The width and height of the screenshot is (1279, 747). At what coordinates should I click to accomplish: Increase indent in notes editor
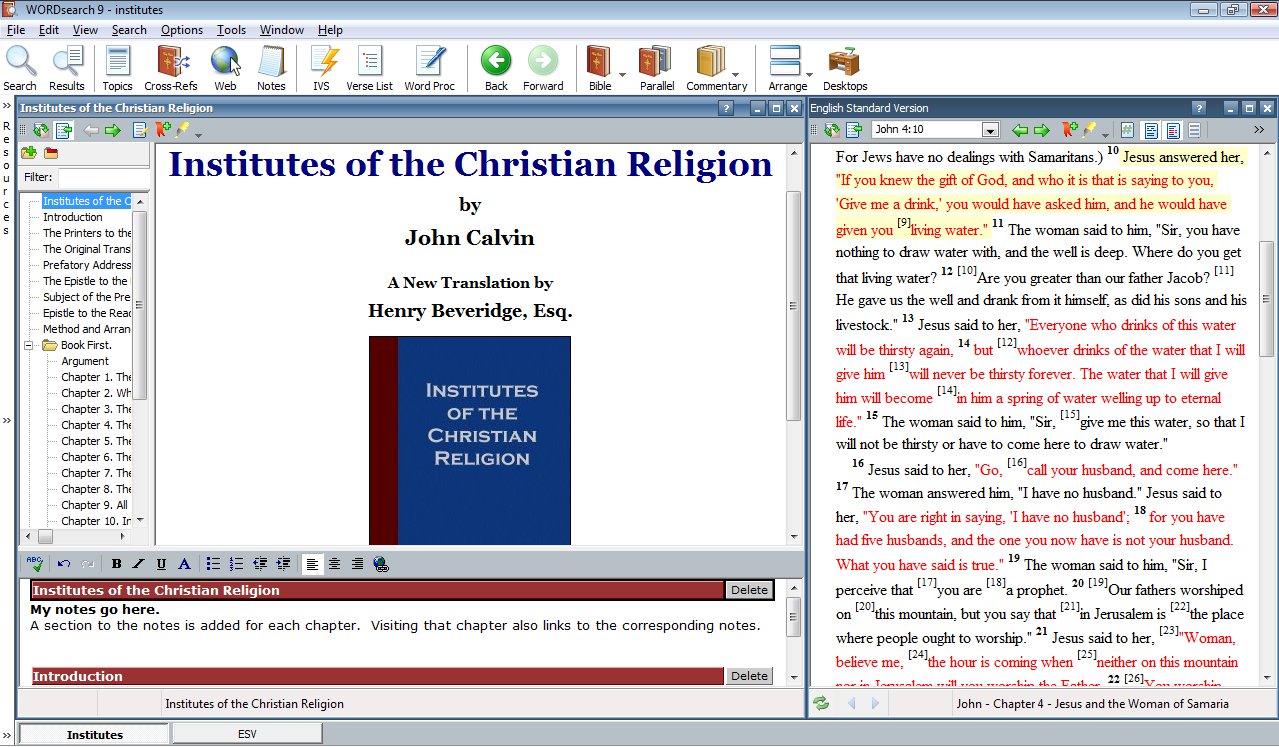point(283,564)
